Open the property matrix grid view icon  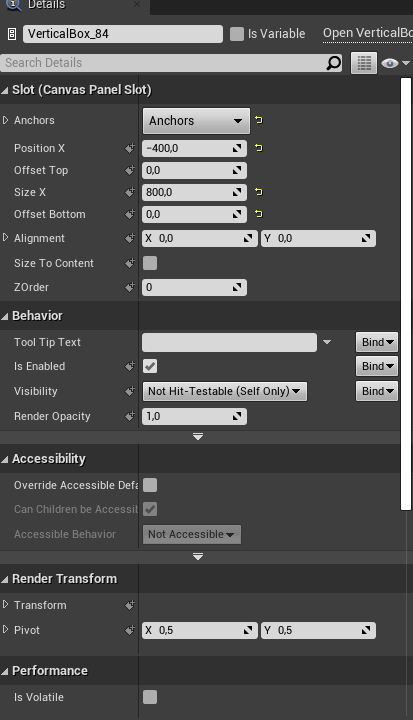click(364, 63)
